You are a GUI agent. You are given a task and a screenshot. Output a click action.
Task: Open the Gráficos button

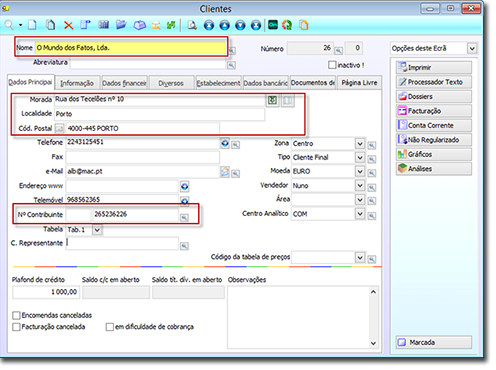pos(434,154)
